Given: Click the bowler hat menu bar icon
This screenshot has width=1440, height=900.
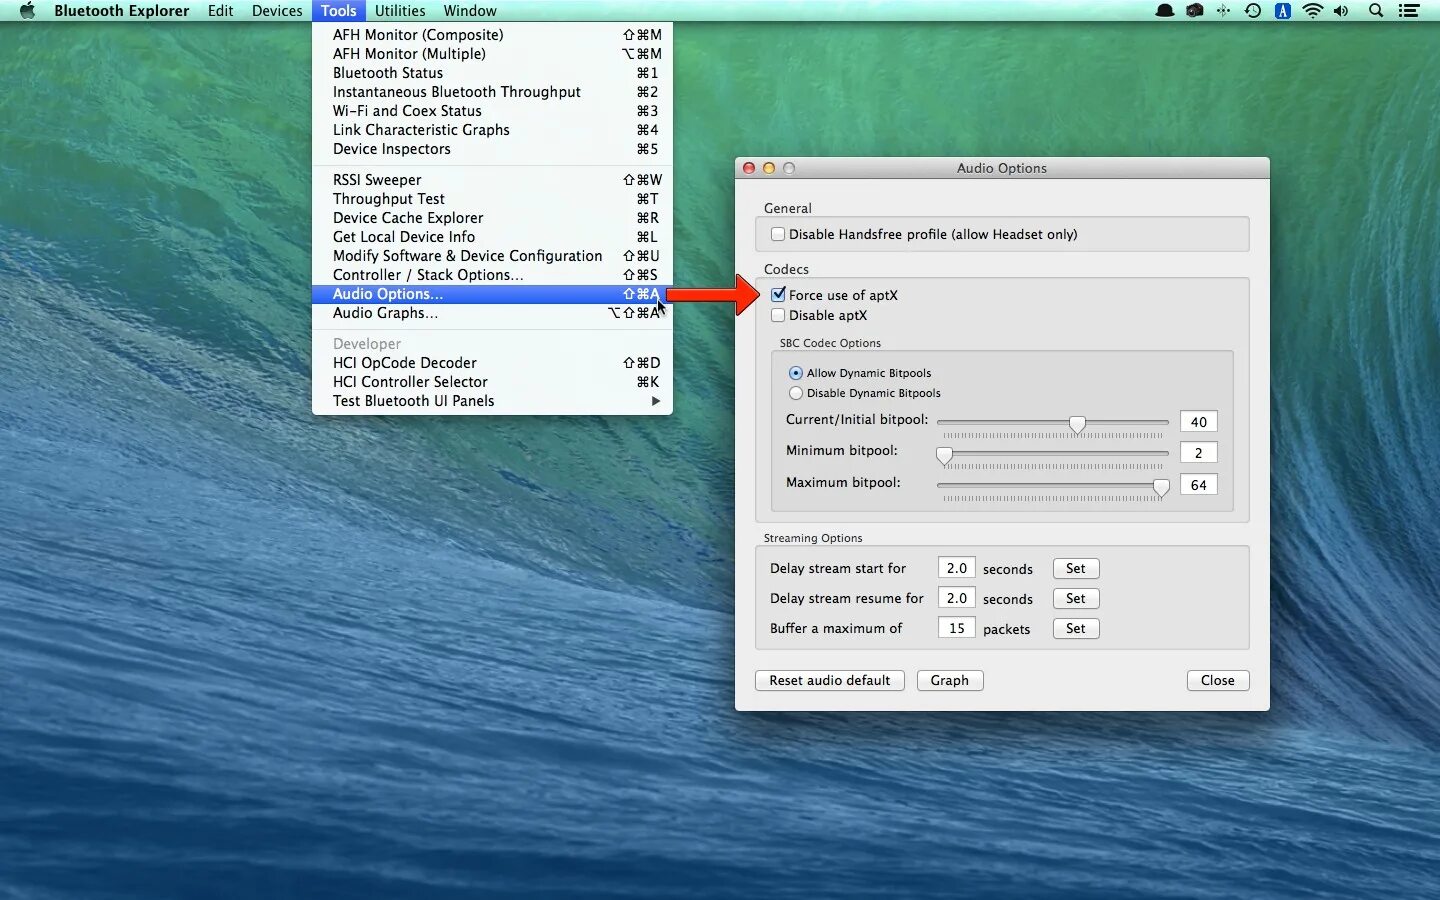Looking at the screenshot, I should 1165,11.
